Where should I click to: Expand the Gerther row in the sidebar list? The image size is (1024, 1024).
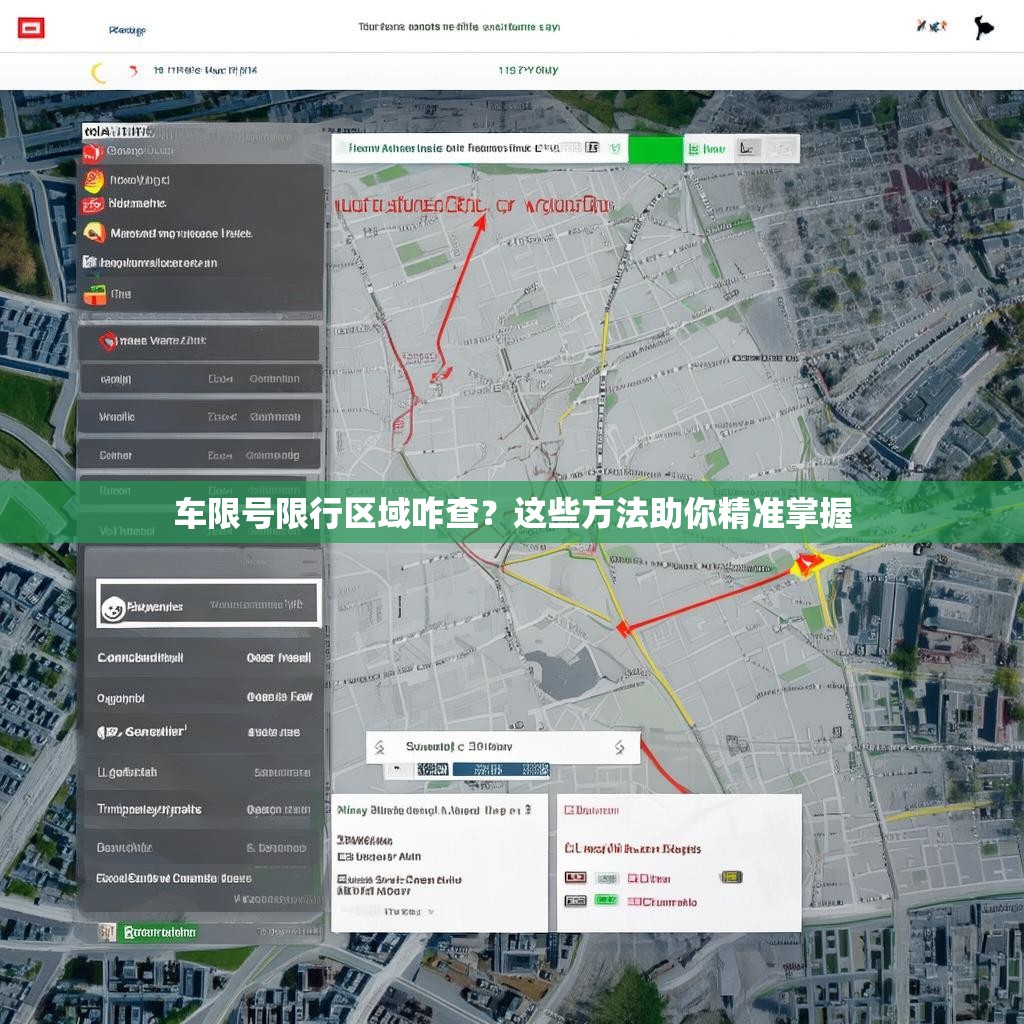200,455
